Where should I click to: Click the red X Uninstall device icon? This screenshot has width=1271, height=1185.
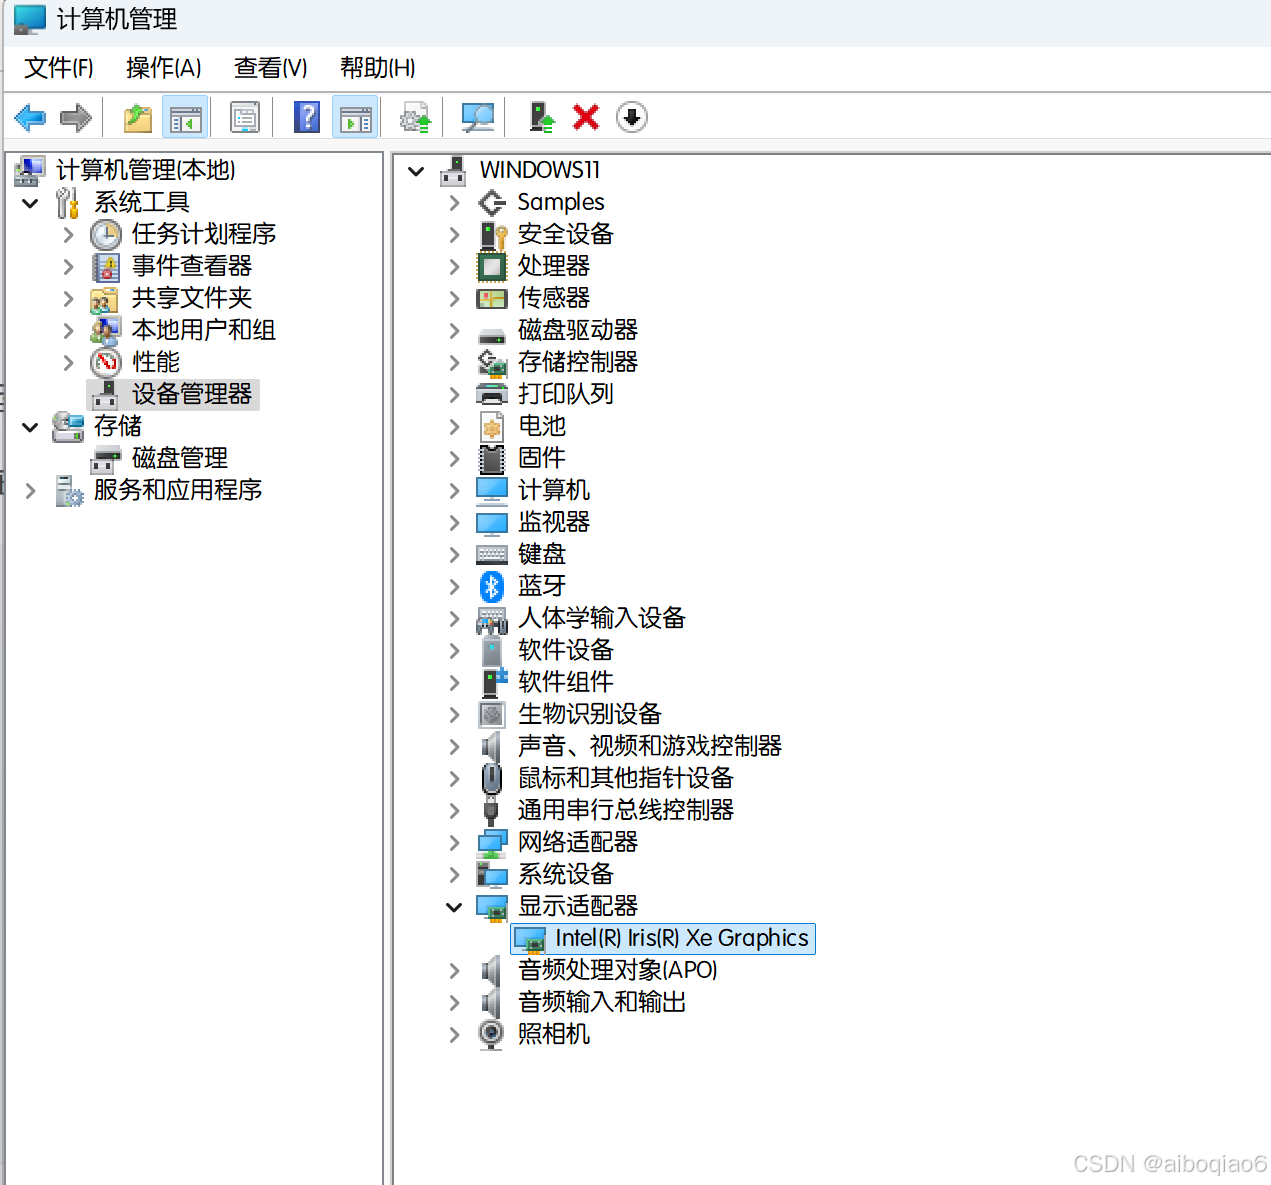point(586,118)
